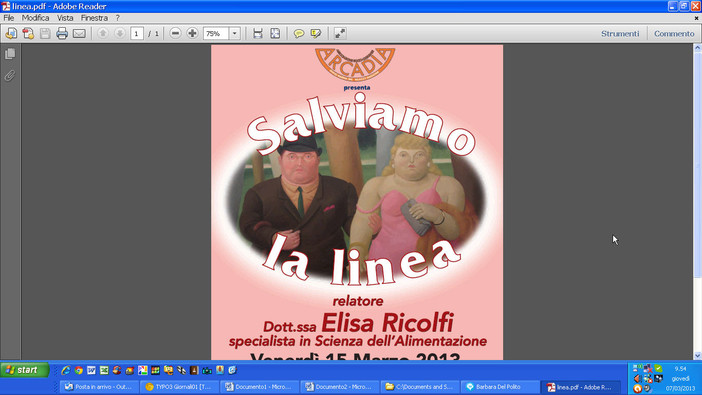The height and width of the screenshot is (395, 702).
Task: Open the Finestra menu
Action: pos(94,18)
